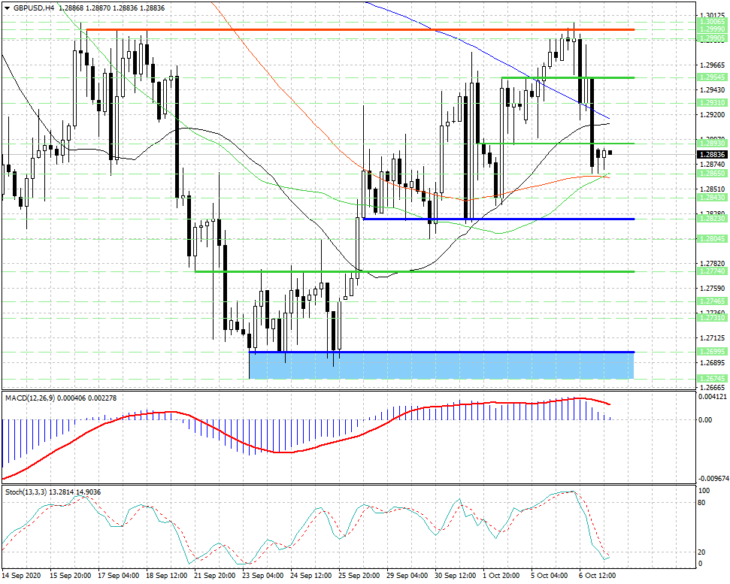Select the green line at 1.28930
Screen dimensions: 730x584
[557, 143]
